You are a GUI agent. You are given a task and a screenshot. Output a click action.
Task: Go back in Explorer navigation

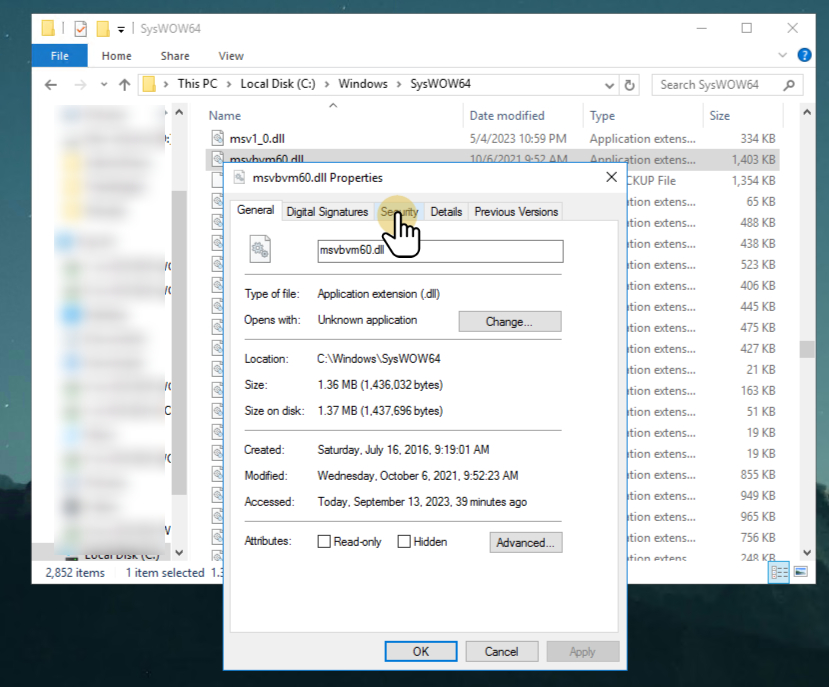click(51, 85)
